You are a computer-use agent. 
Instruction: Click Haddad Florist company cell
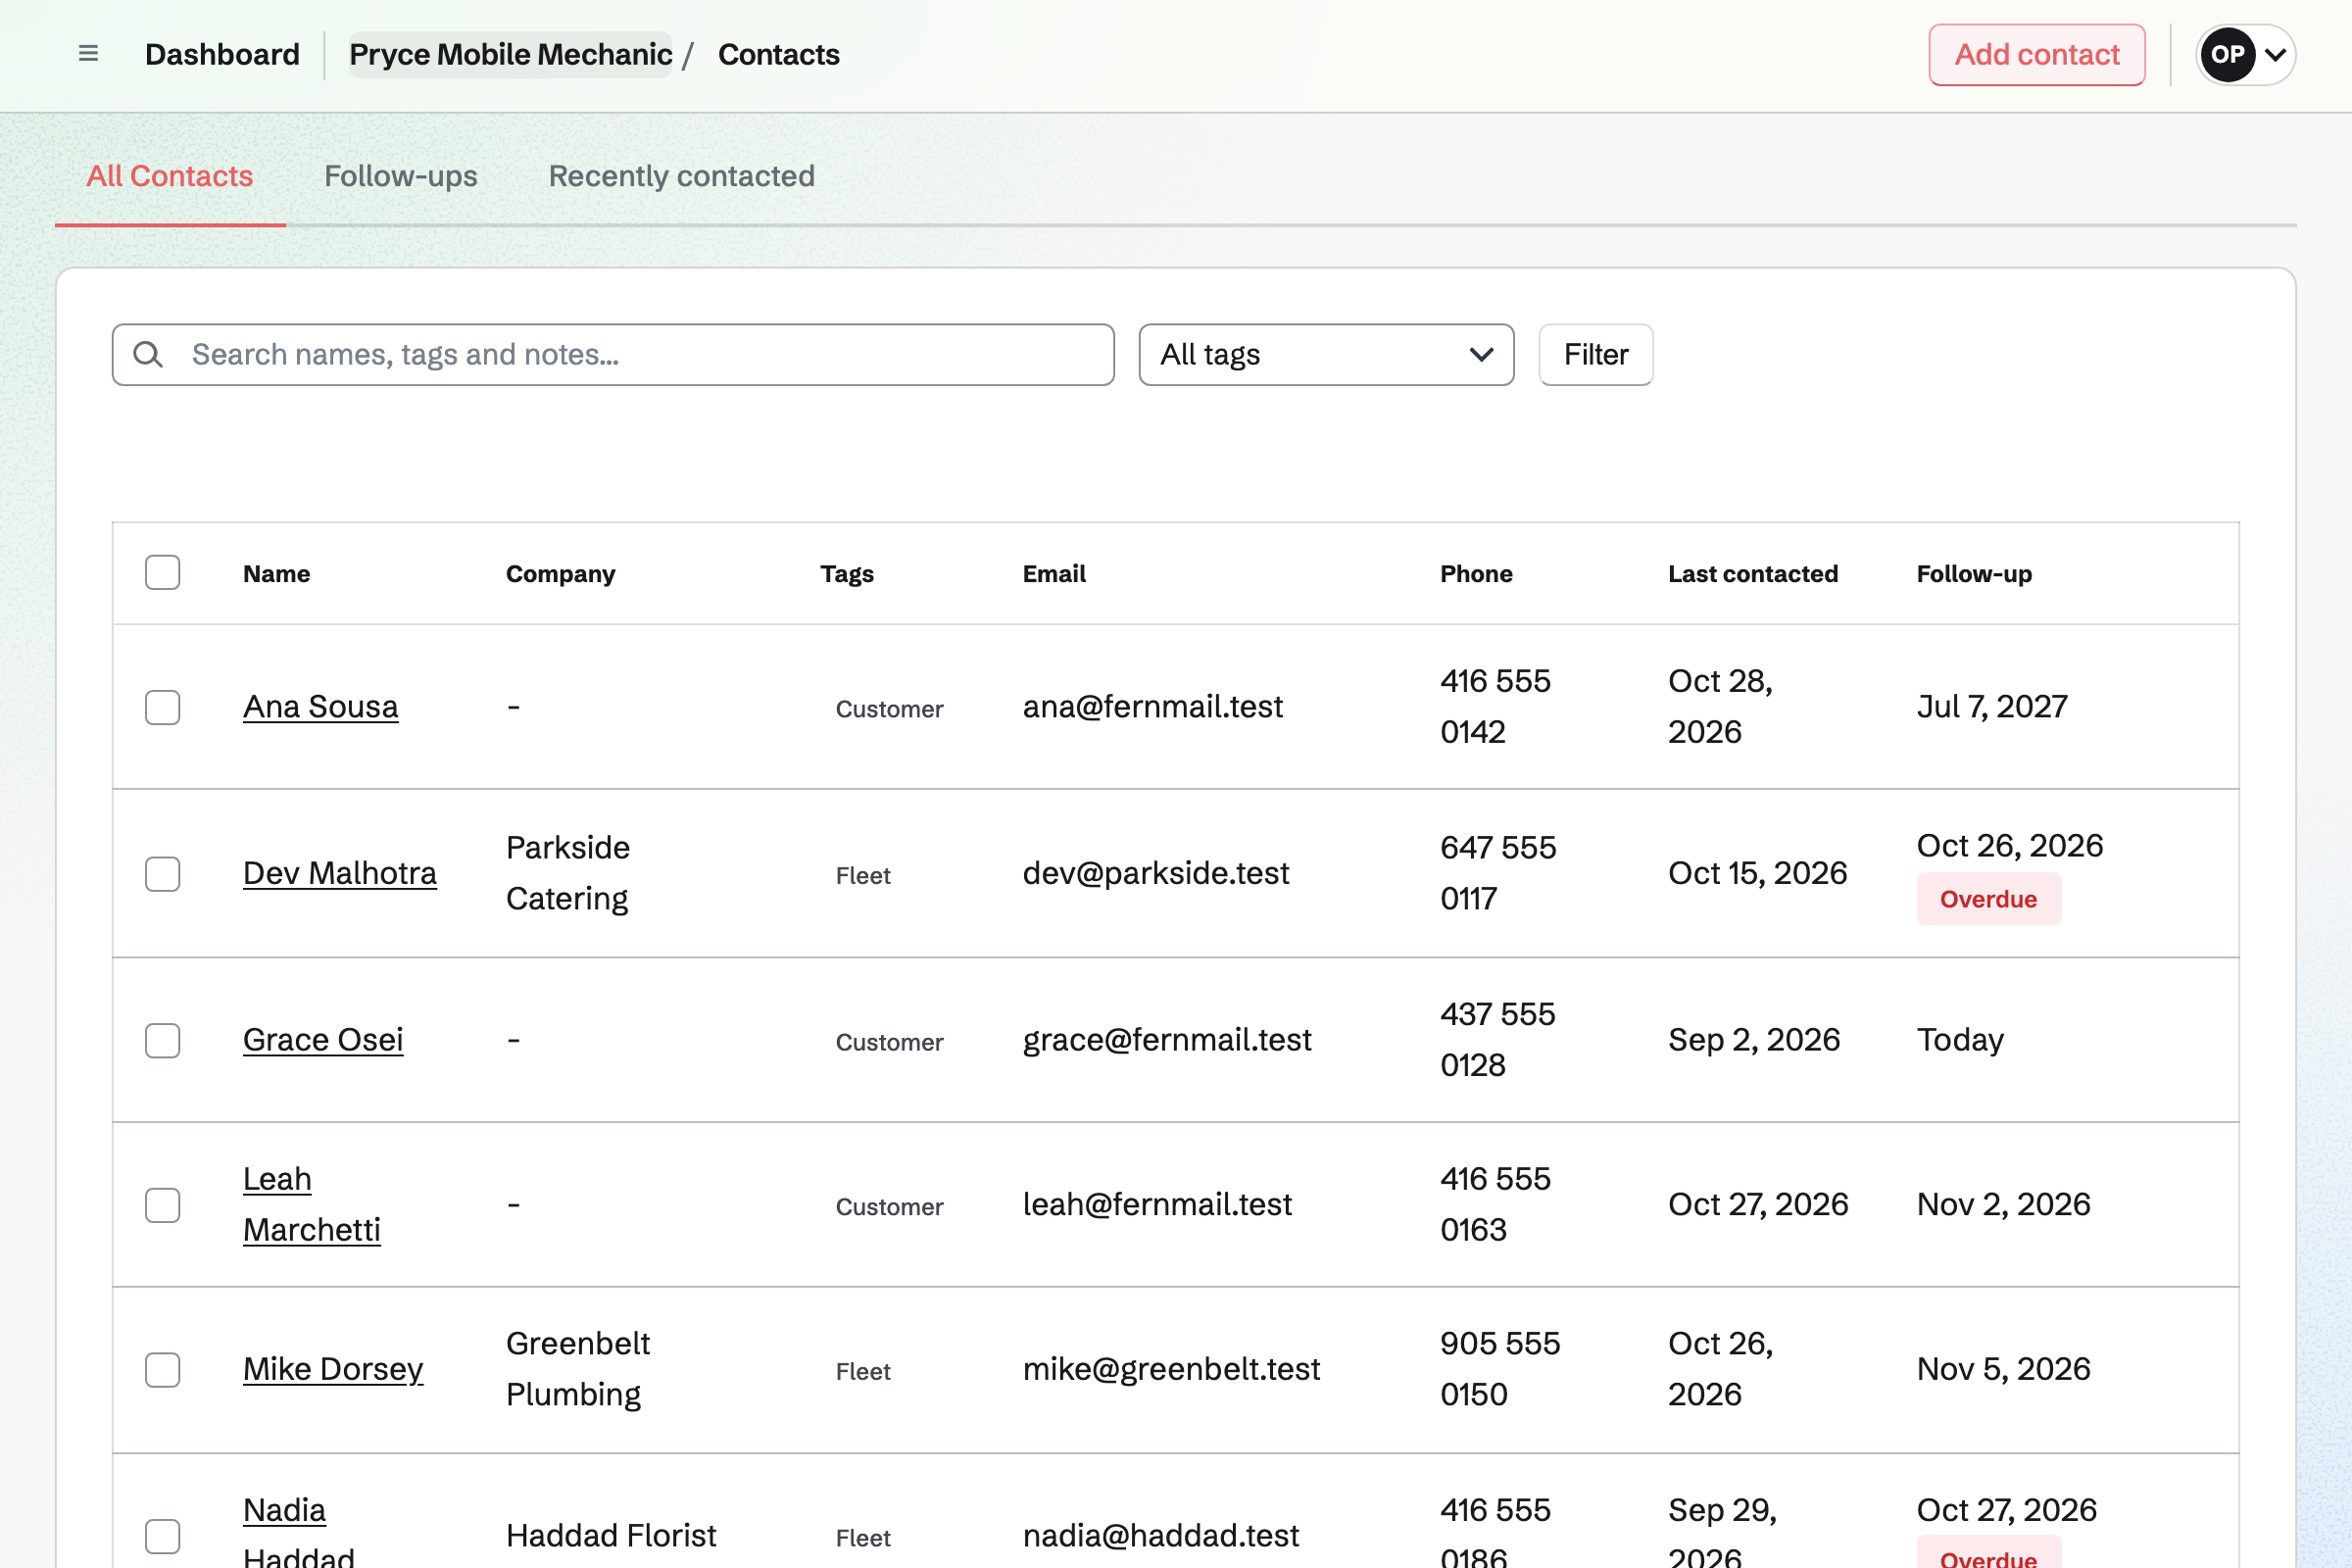point(611,1535)
